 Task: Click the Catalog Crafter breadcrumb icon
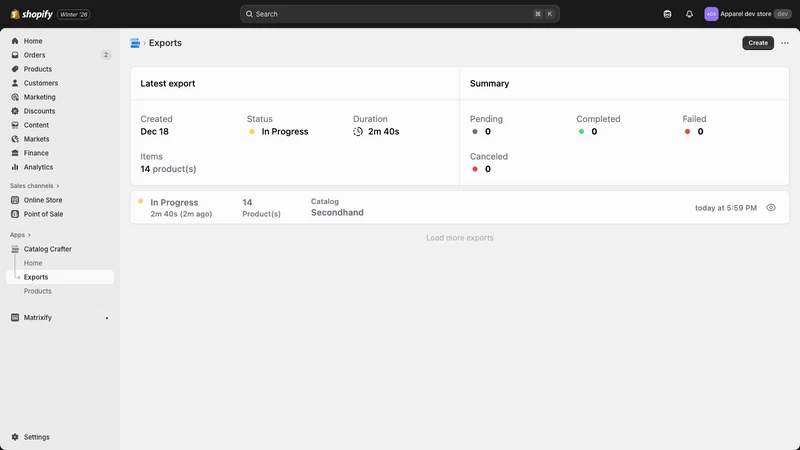point(135,43)
